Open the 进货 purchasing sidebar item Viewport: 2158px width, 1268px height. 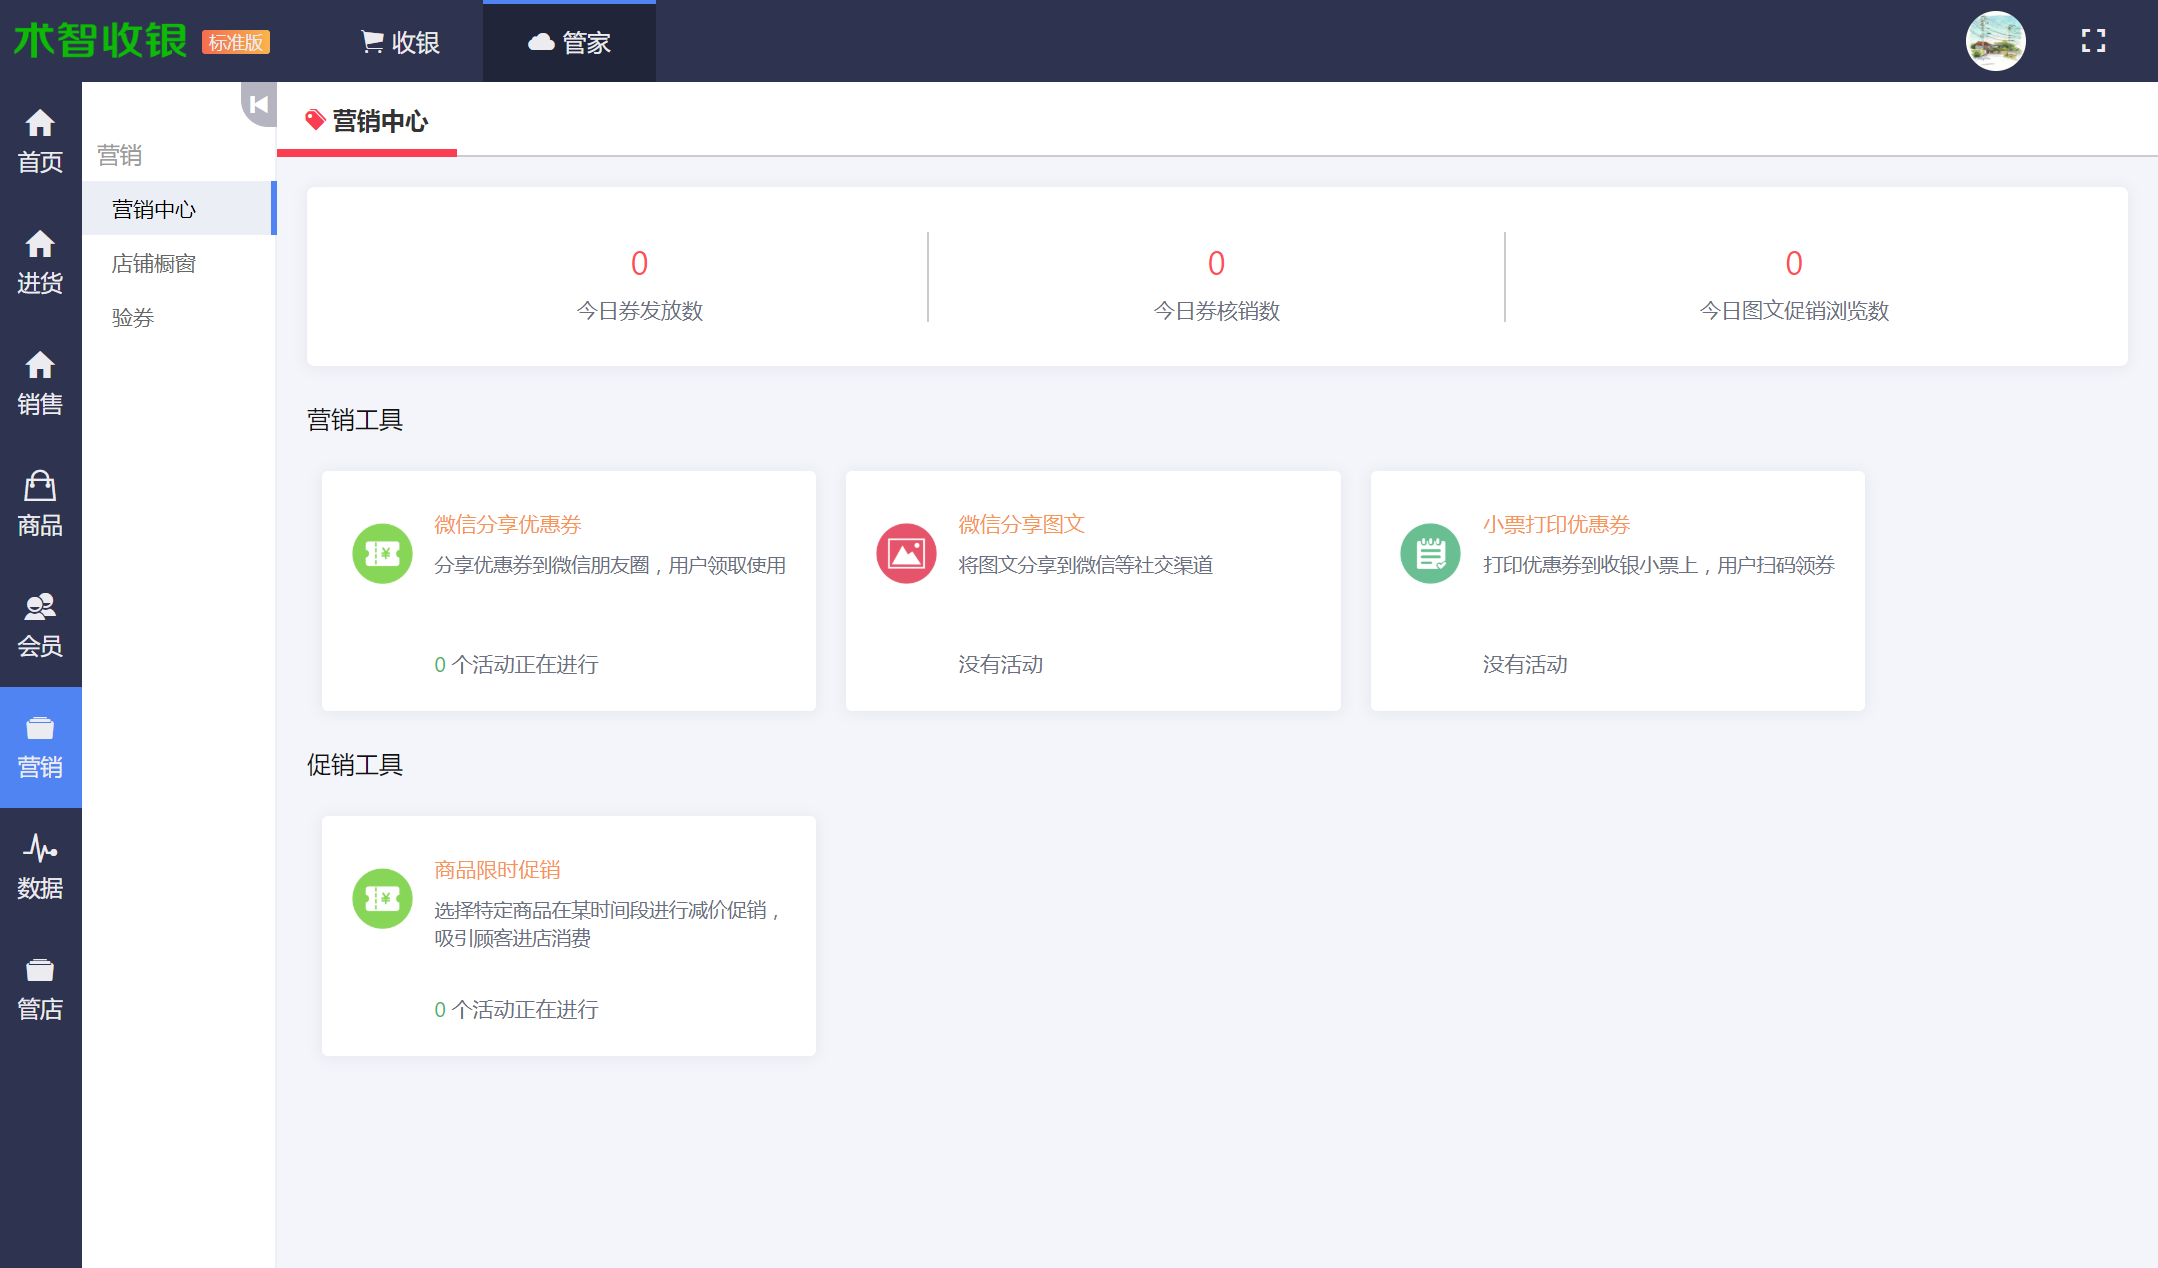(x=40, y=262)
